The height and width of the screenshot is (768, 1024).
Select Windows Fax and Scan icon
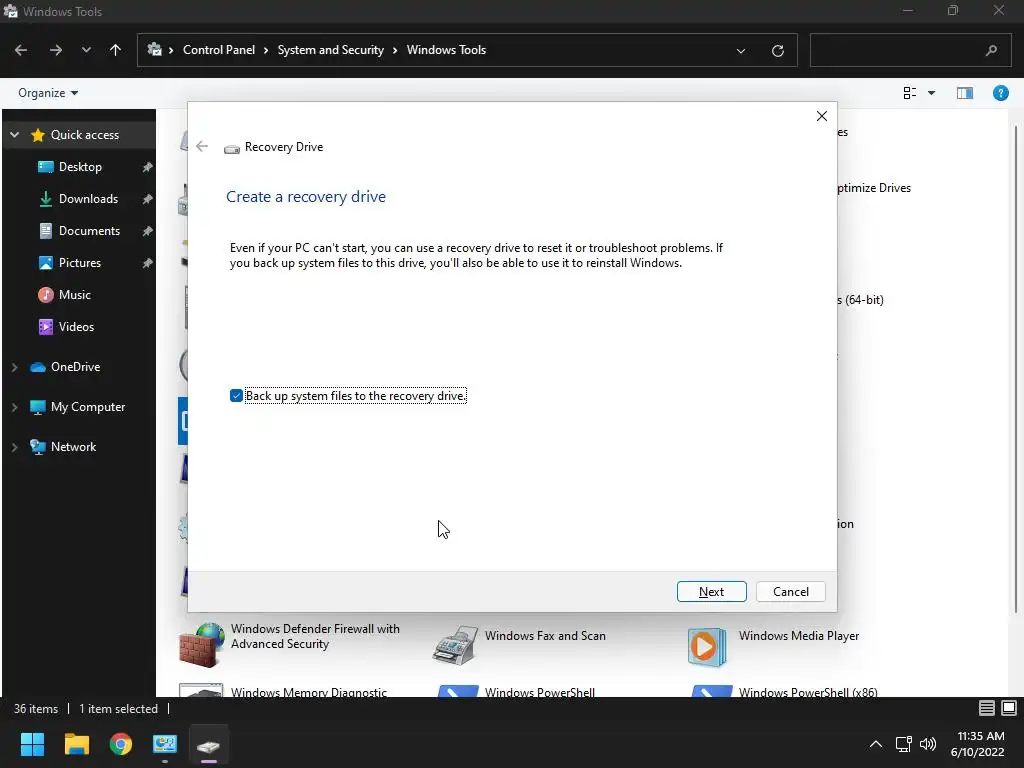[455, 645]
